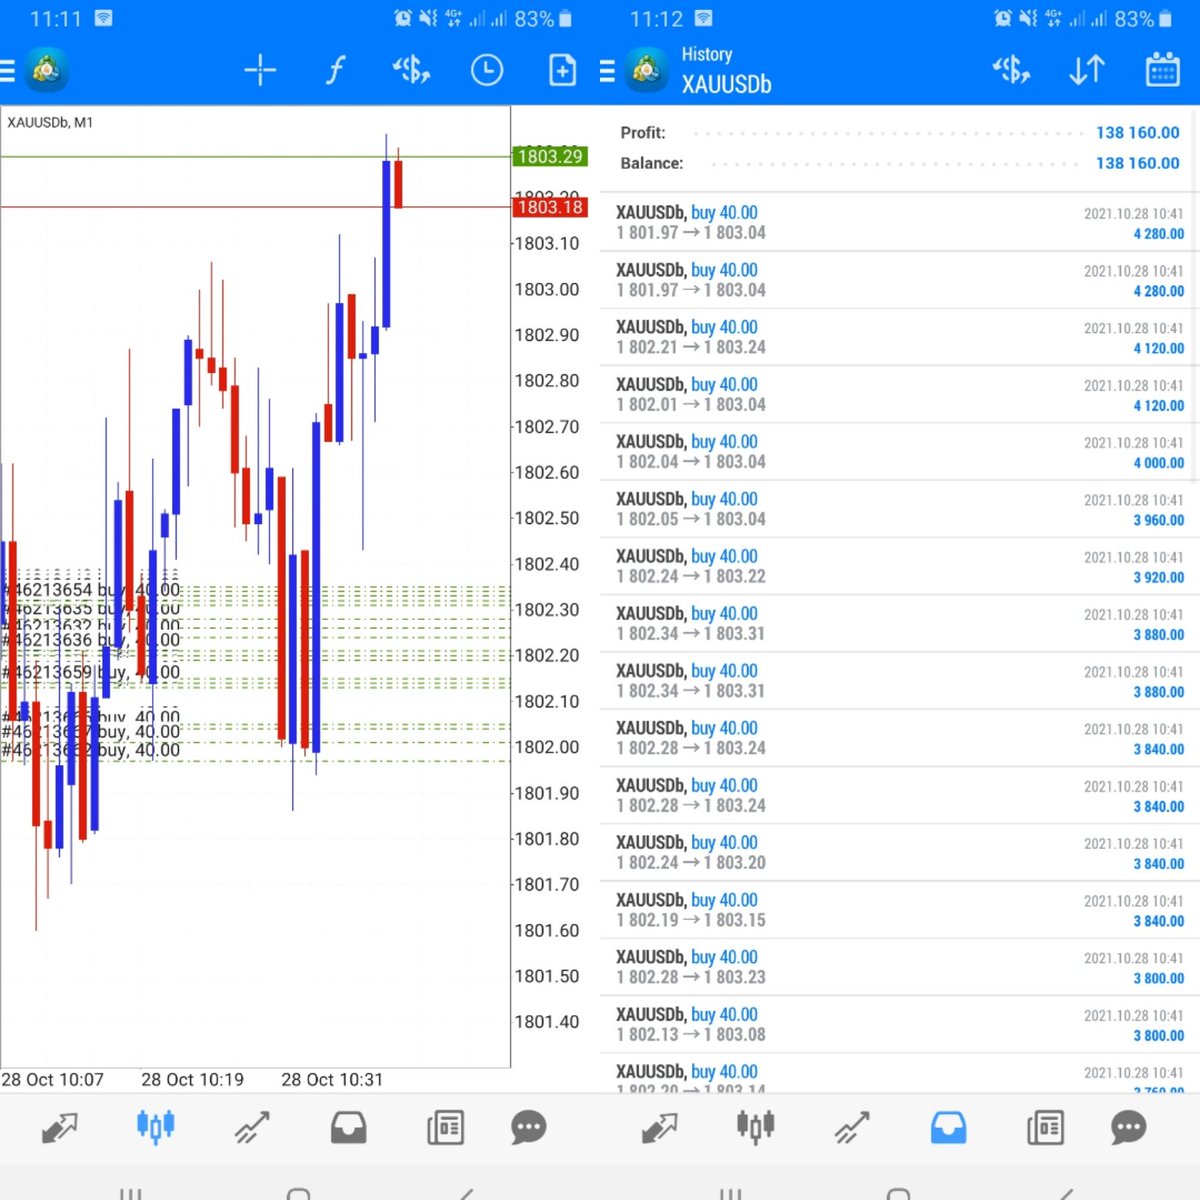Open the deal 1 802.21 → 1 803.24
The height and width of the screenshot is (1200, 1200).
[900, 337]
